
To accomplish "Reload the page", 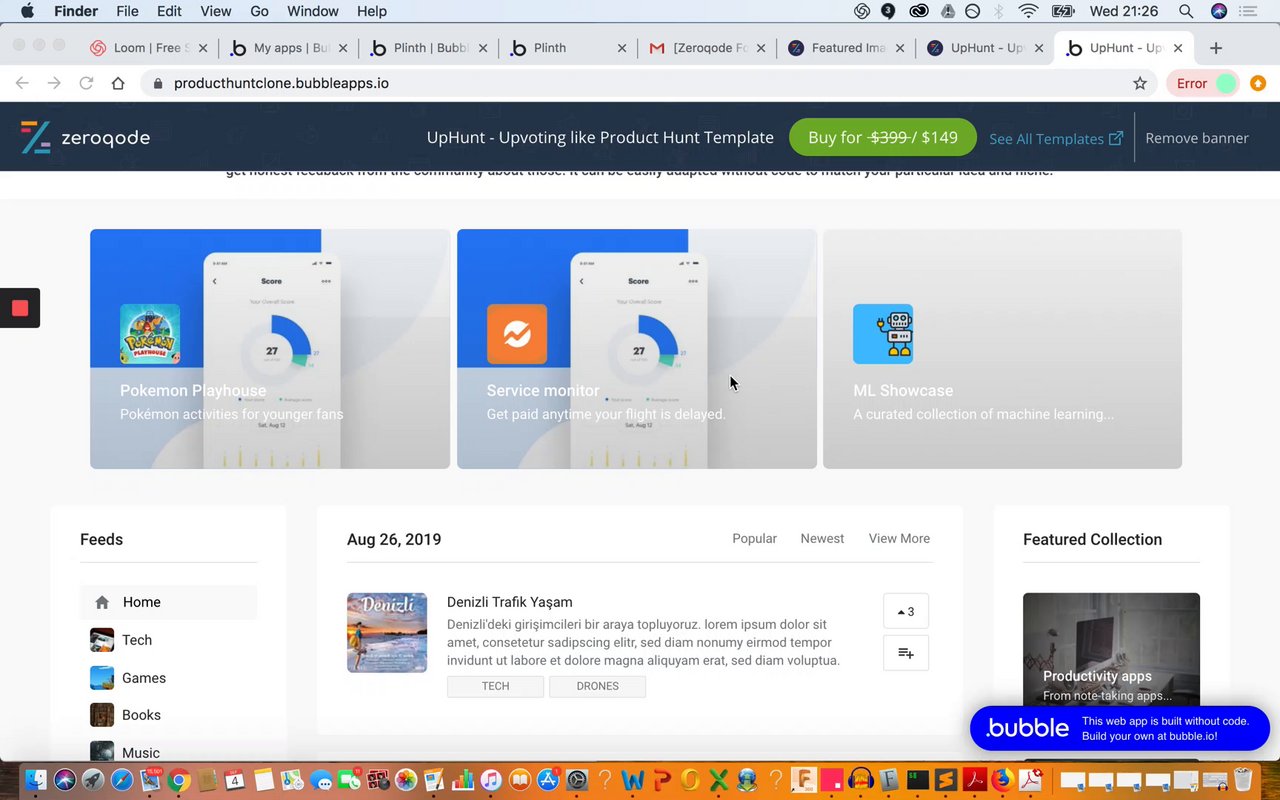I will click(86, 83).
